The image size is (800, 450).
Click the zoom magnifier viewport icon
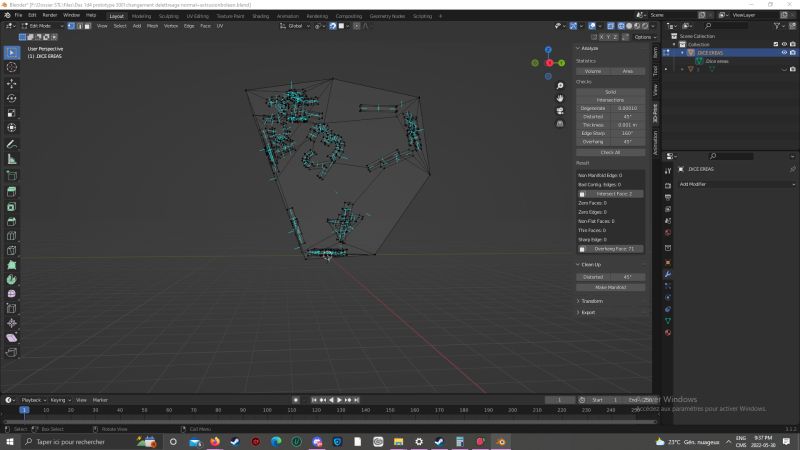(560, 86)
